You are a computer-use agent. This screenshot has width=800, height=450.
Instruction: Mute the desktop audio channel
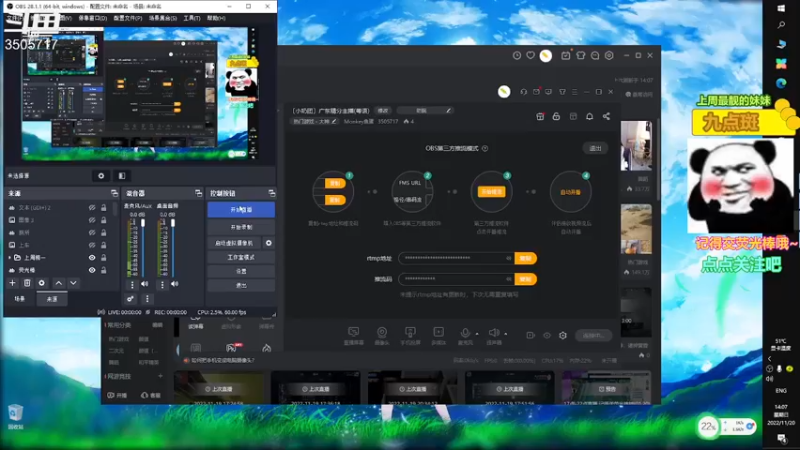(174, 284)
